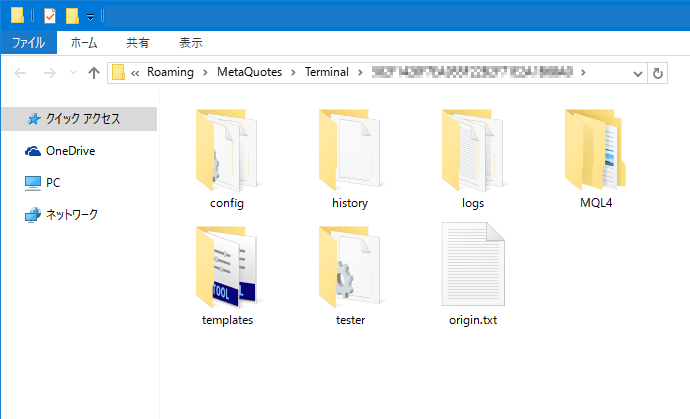Click the Terminal breadcrumb

pos(327,72)
